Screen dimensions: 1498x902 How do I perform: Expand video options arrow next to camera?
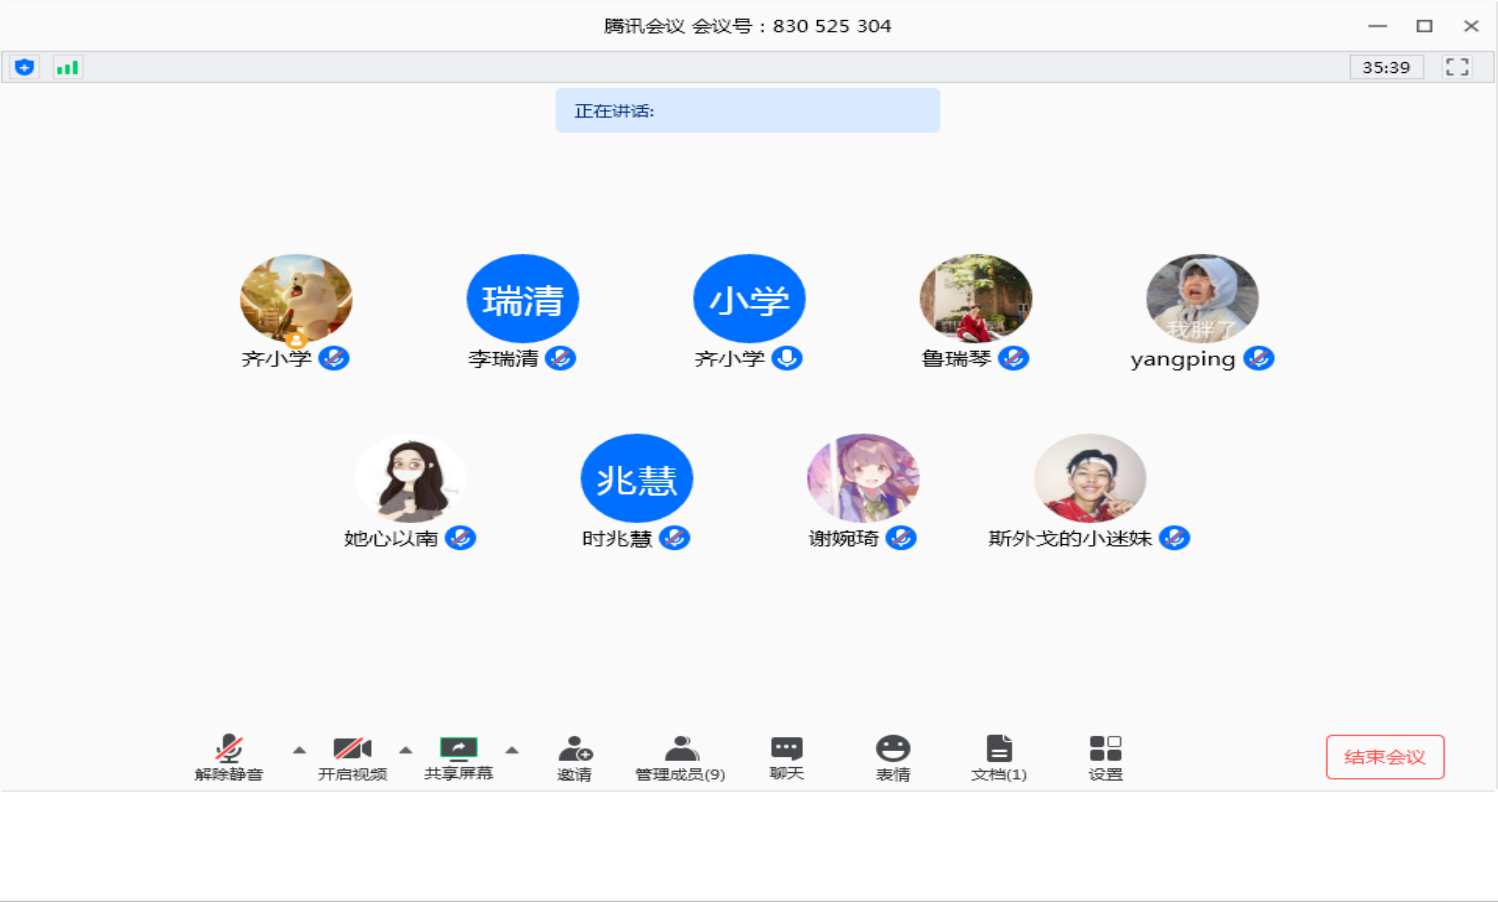pyautogui.click(x=406, y=750)
